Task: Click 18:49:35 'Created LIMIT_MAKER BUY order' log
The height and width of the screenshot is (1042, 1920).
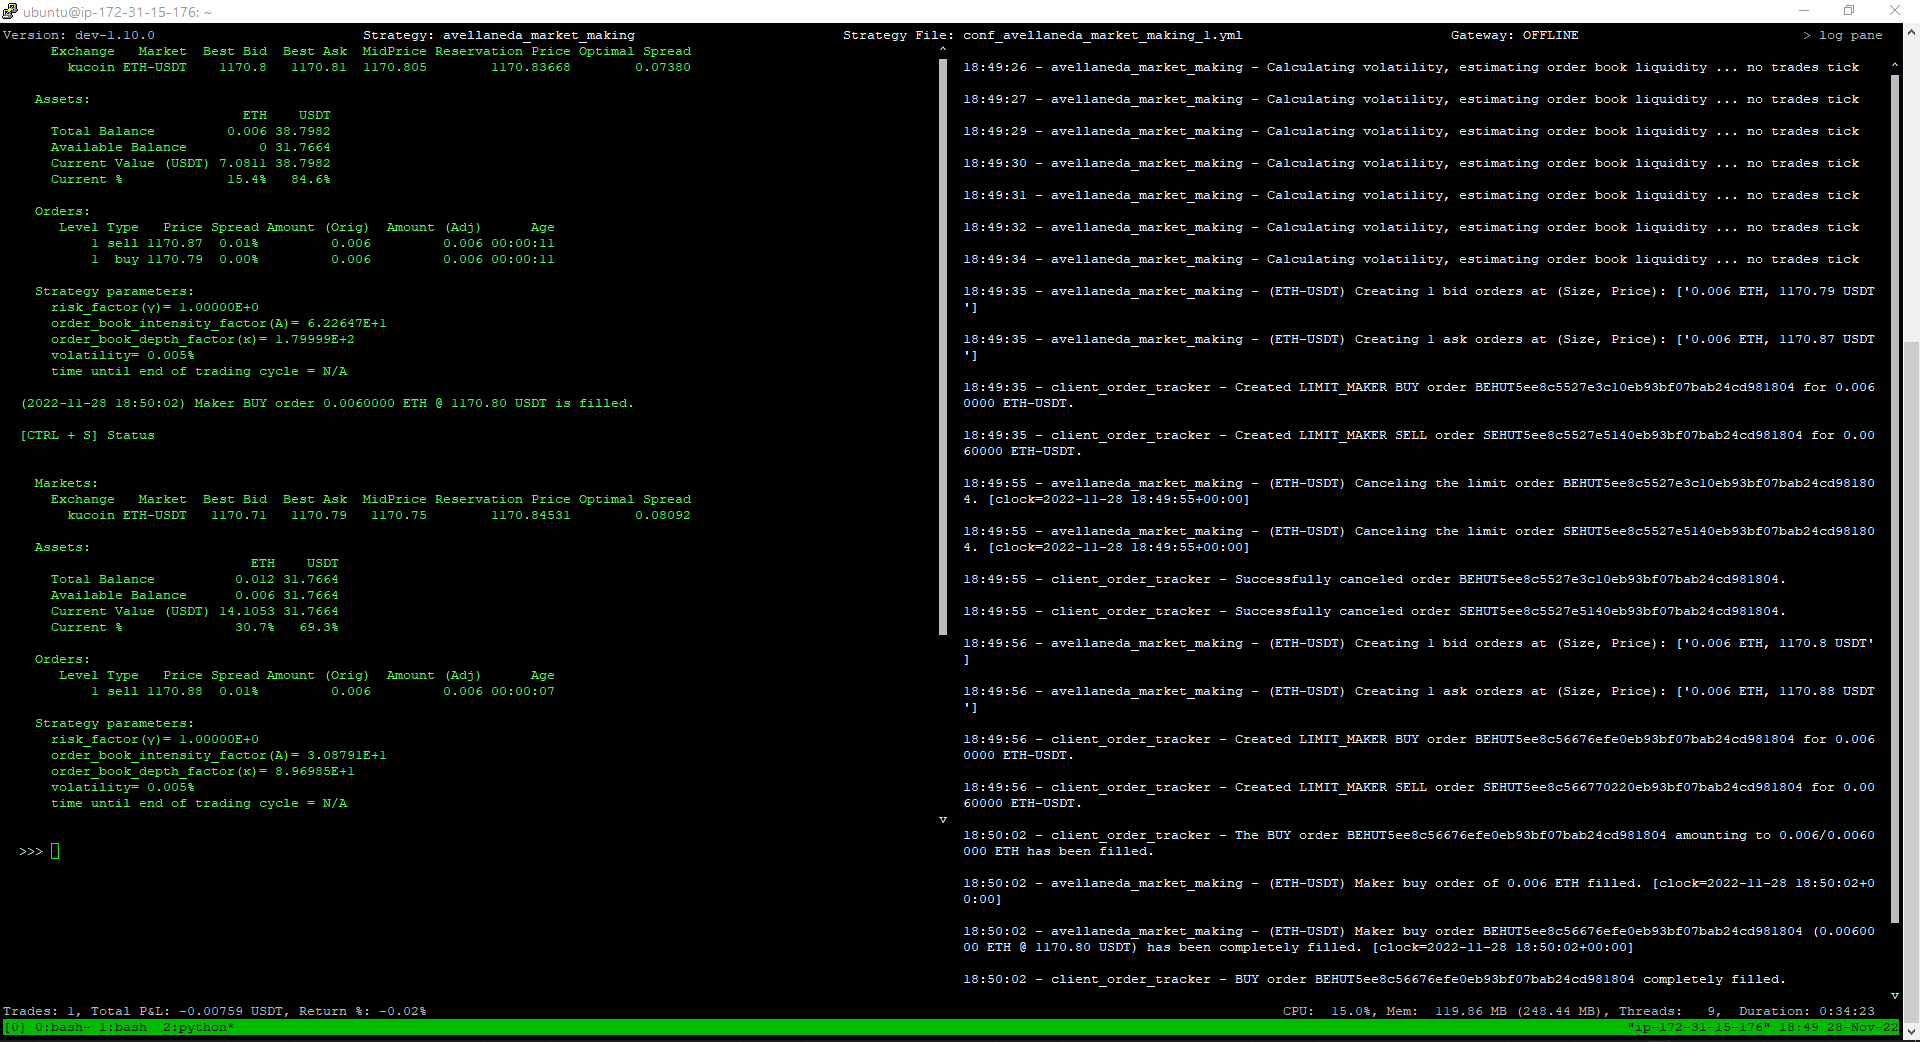Action: click(x=1419, y=395)
